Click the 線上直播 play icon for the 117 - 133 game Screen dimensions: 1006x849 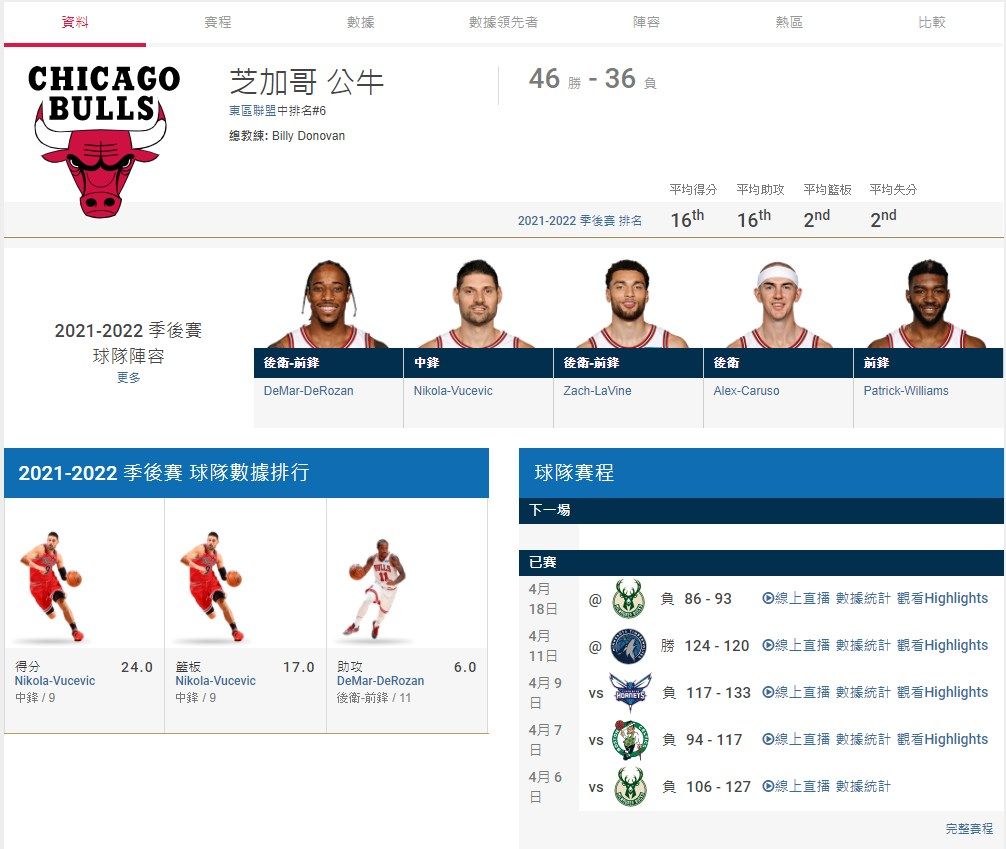(x=768, y=692)
